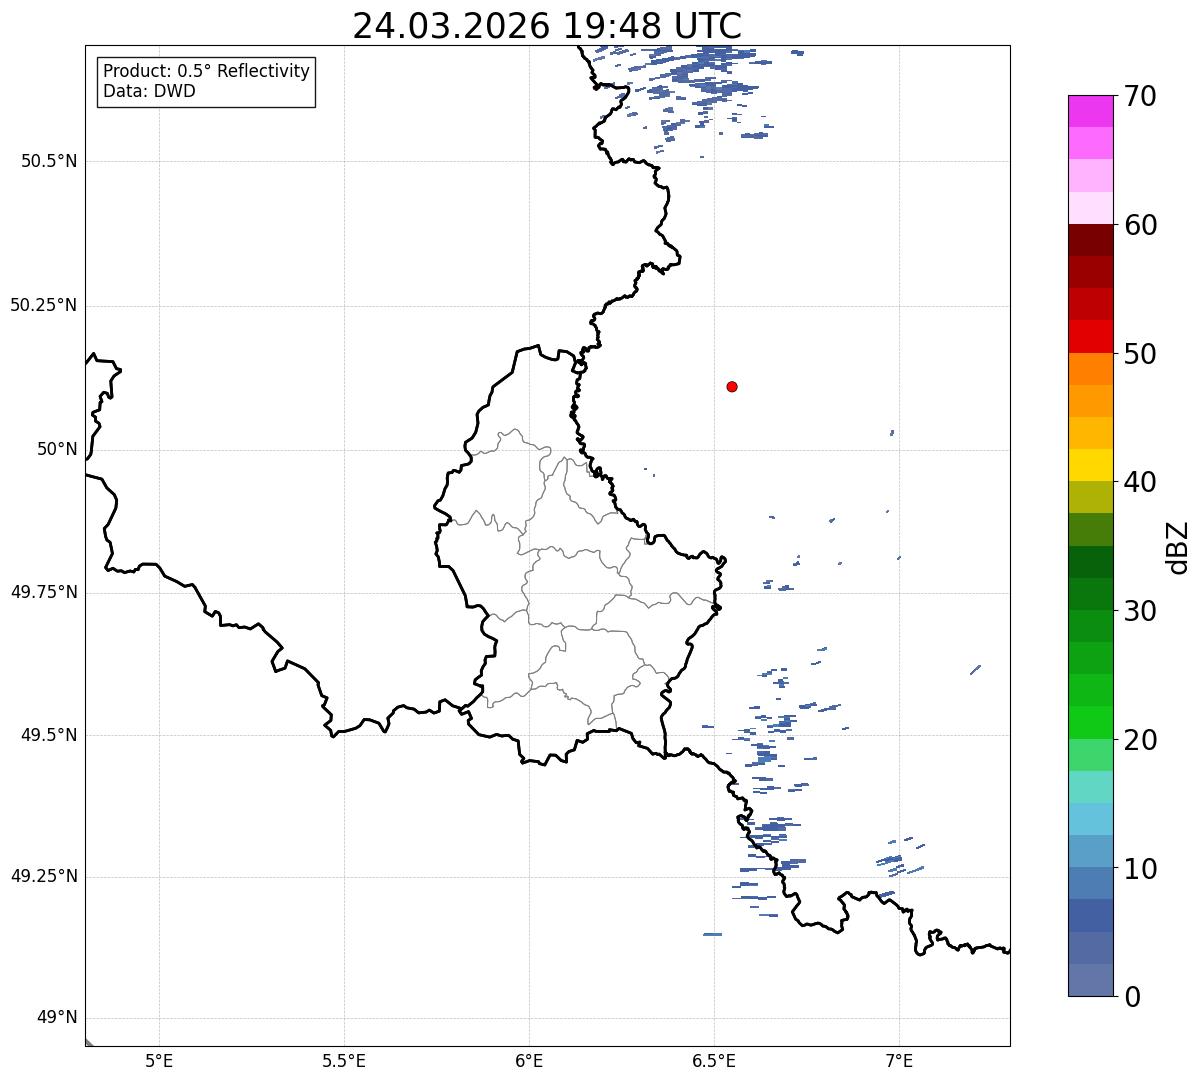
Task: Click the colorbar tick label 50
Action: click(x=1140, y=354)
